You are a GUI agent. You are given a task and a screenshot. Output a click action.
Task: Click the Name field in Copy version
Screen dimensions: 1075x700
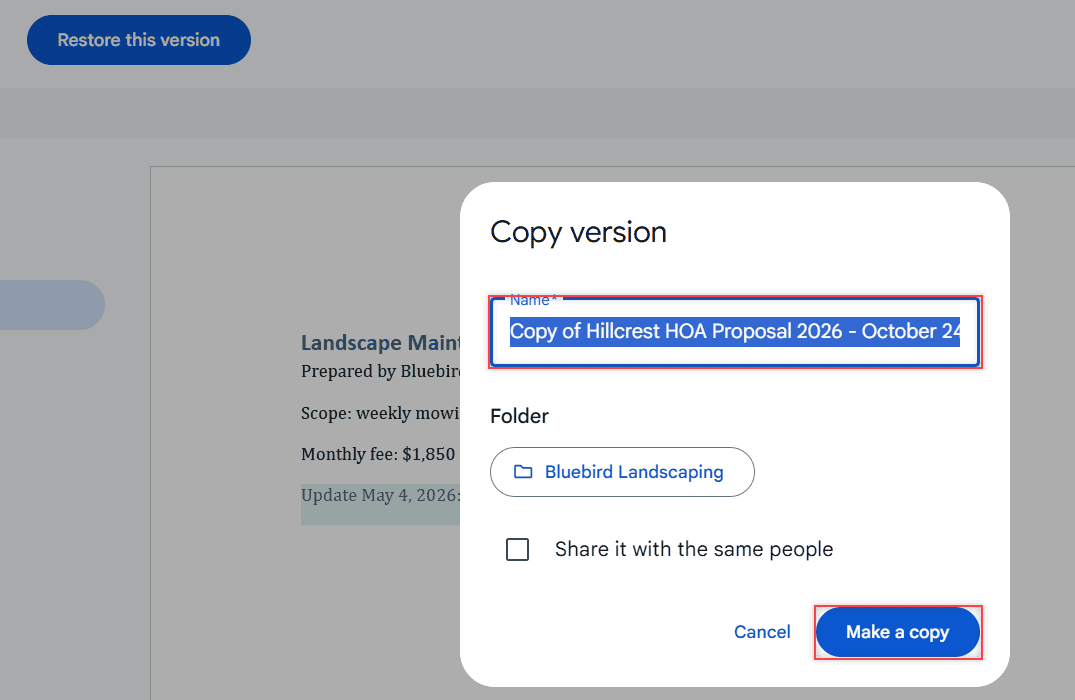click(735, 332)
